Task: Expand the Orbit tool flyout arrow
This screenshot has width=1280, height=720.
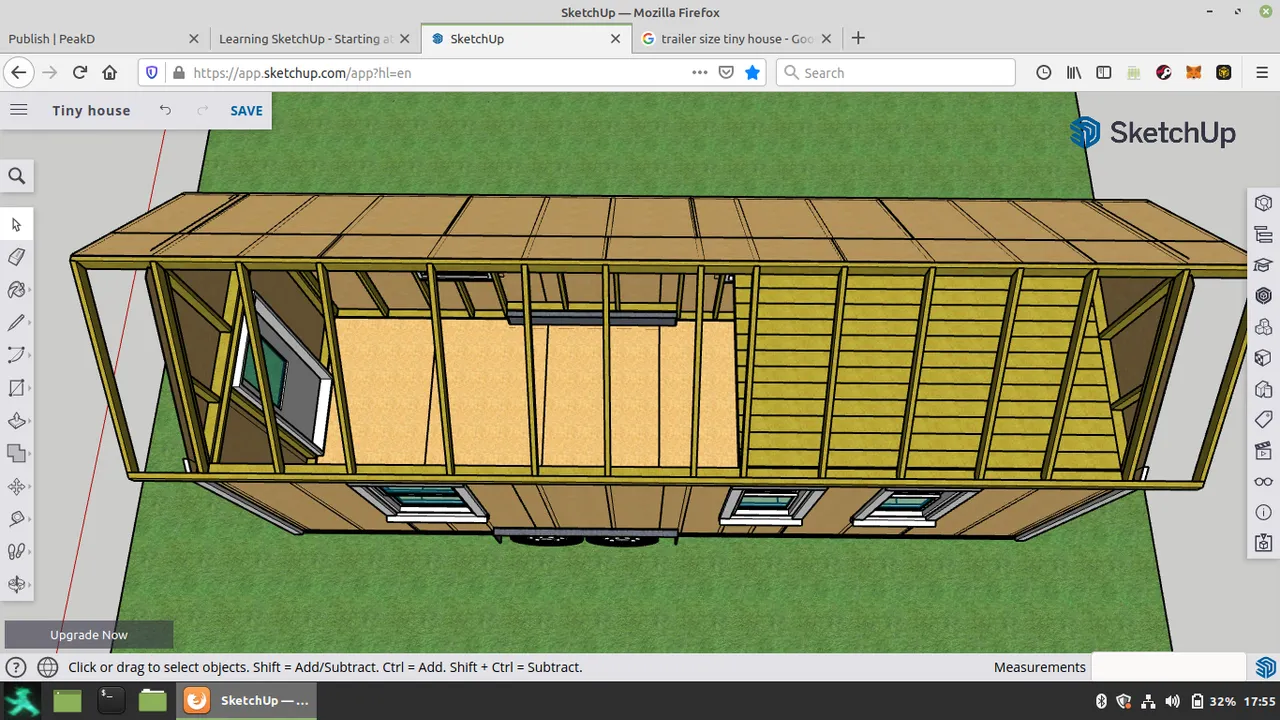Action: (x=31, y=584)
